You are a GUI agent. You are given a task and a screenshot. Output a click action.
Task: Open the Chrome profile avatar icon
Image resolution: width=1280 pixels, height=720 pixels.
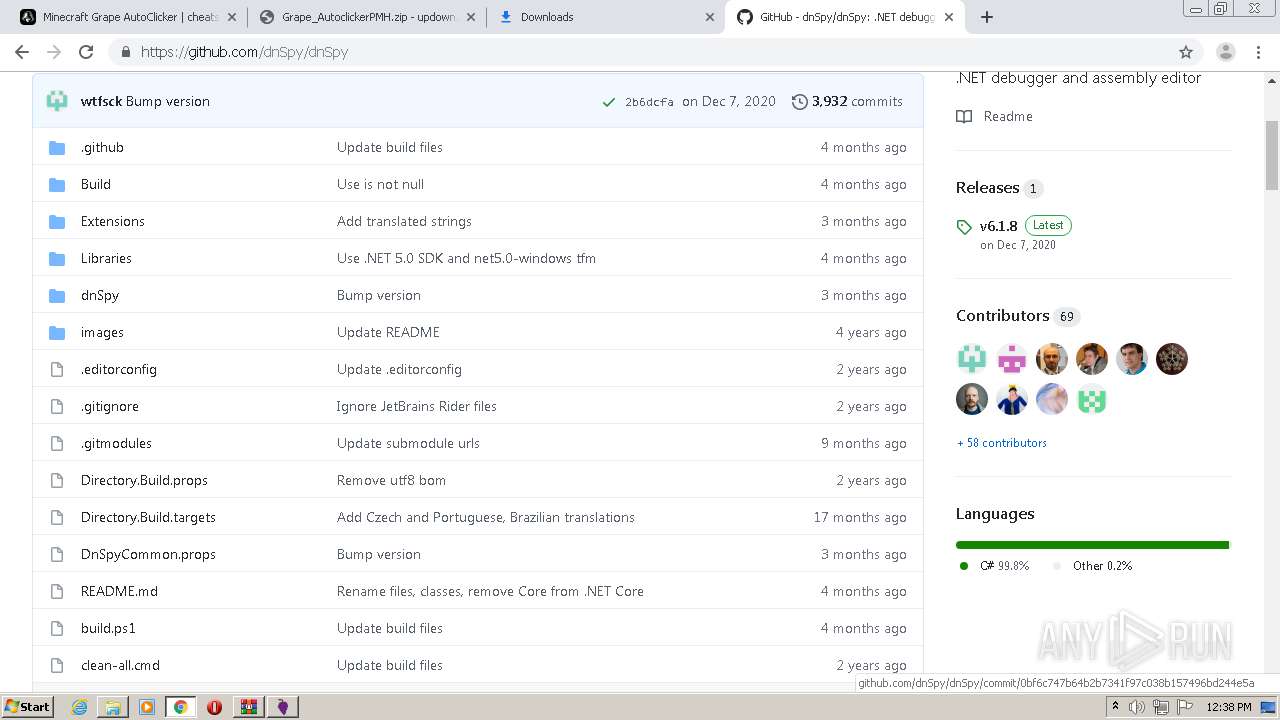(1225, 52)
